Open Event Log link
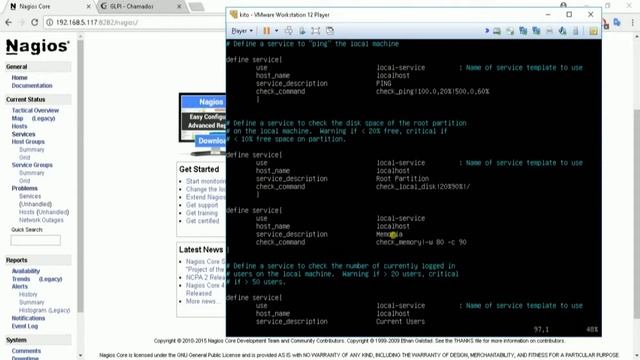This screenshot has width=640, height=360. coord(24,326)
